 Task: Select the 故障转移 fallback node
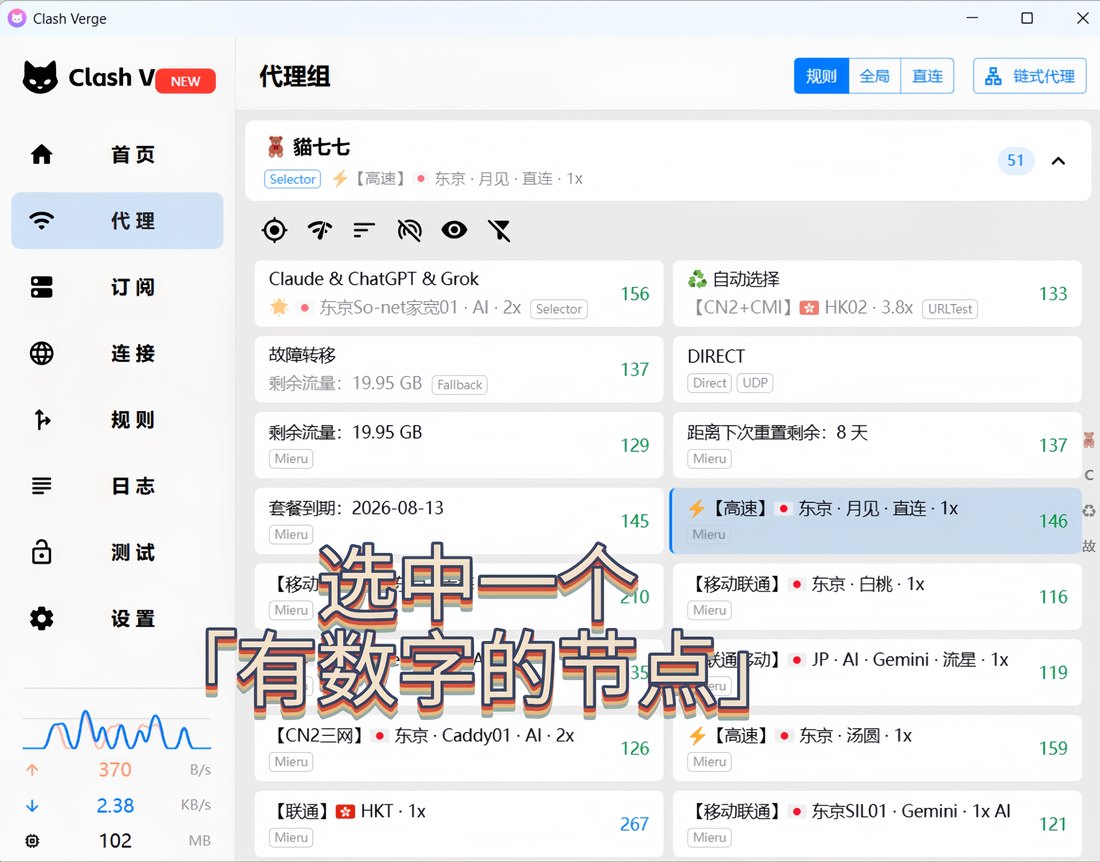pyautogui.click(x=459, y=369)
